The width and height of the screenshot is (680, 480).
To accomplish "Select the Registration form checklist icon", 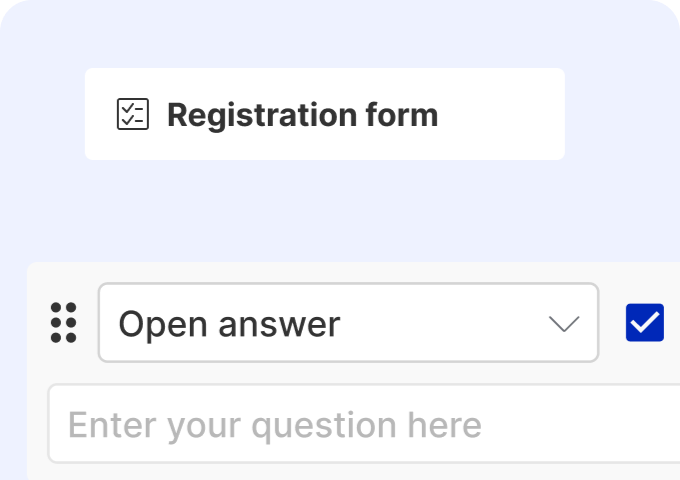I will click(133, 114).
